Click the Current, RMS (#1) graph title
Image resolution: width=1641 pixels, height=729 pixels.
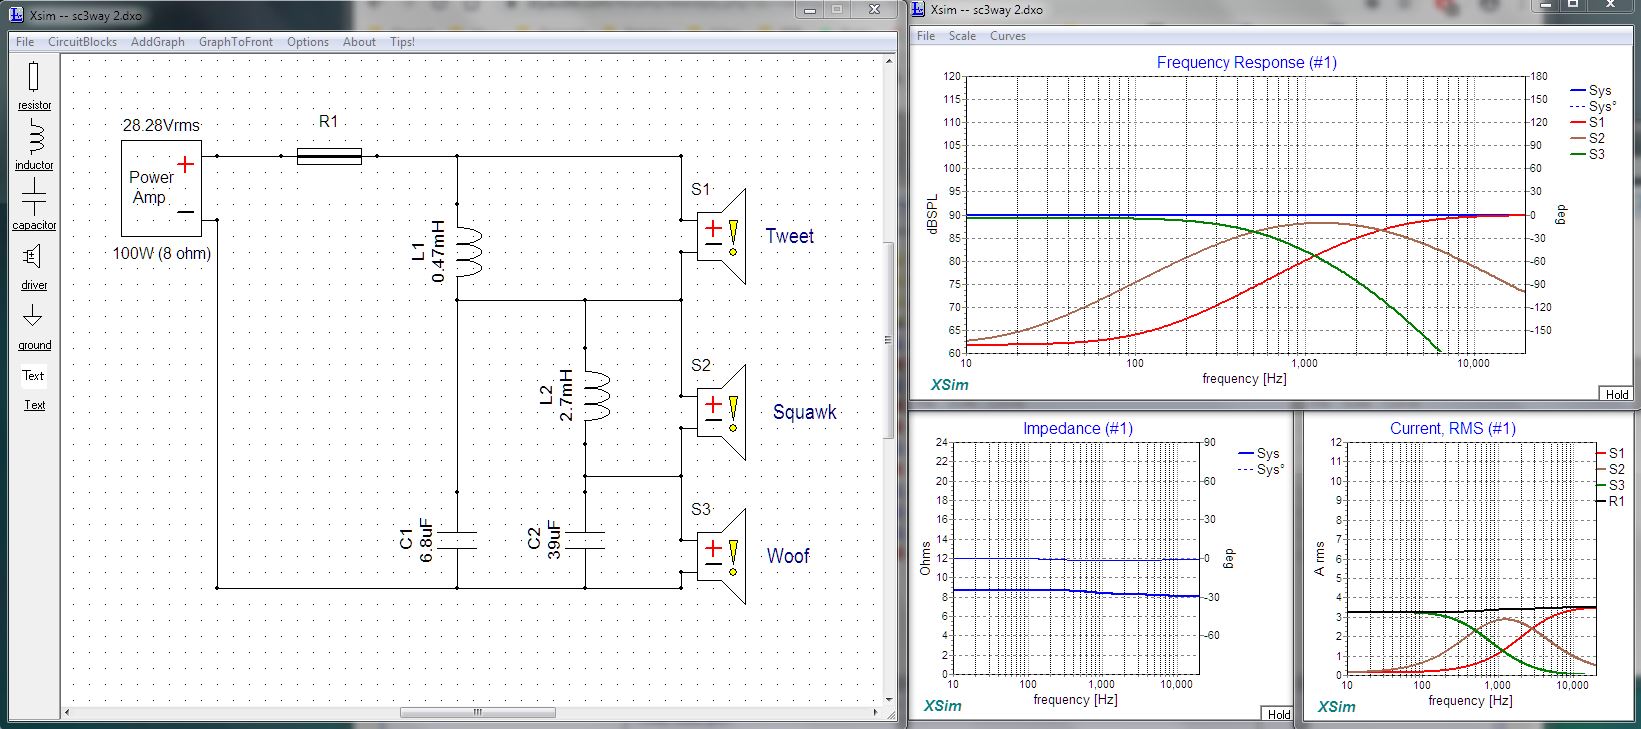tap(1452, 428)
